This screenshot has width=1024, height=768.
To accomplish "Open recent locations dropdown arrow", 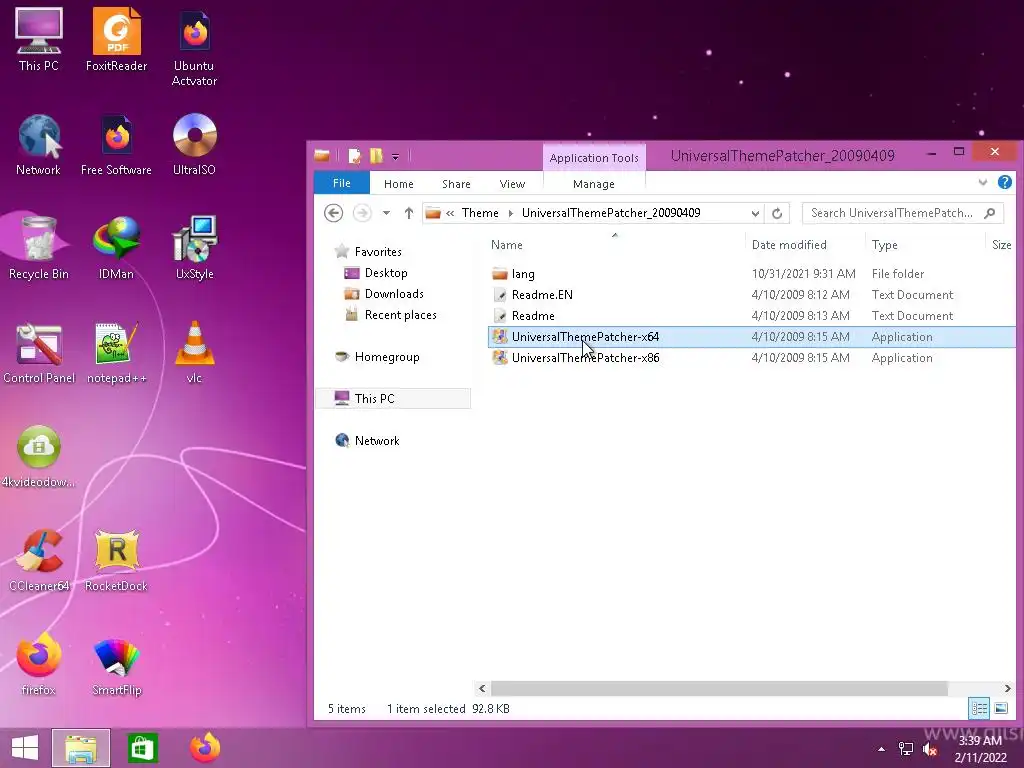I will [387, 213].
